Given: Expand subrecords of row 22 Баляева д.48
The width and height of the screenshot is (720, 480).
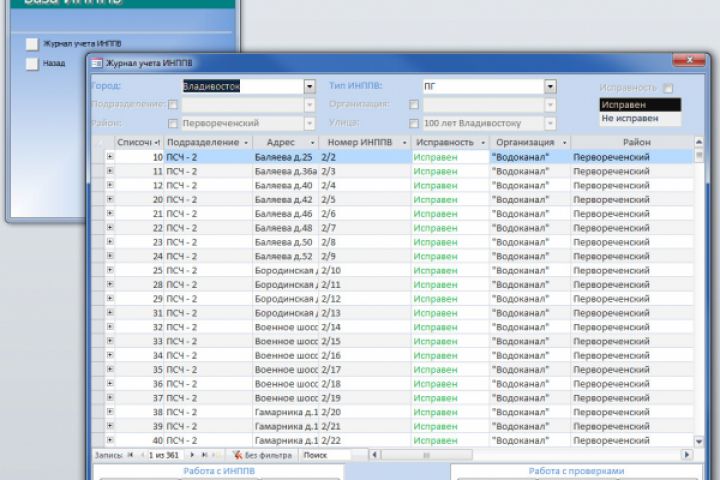Looking at the screenshot, I should point(110,228).
